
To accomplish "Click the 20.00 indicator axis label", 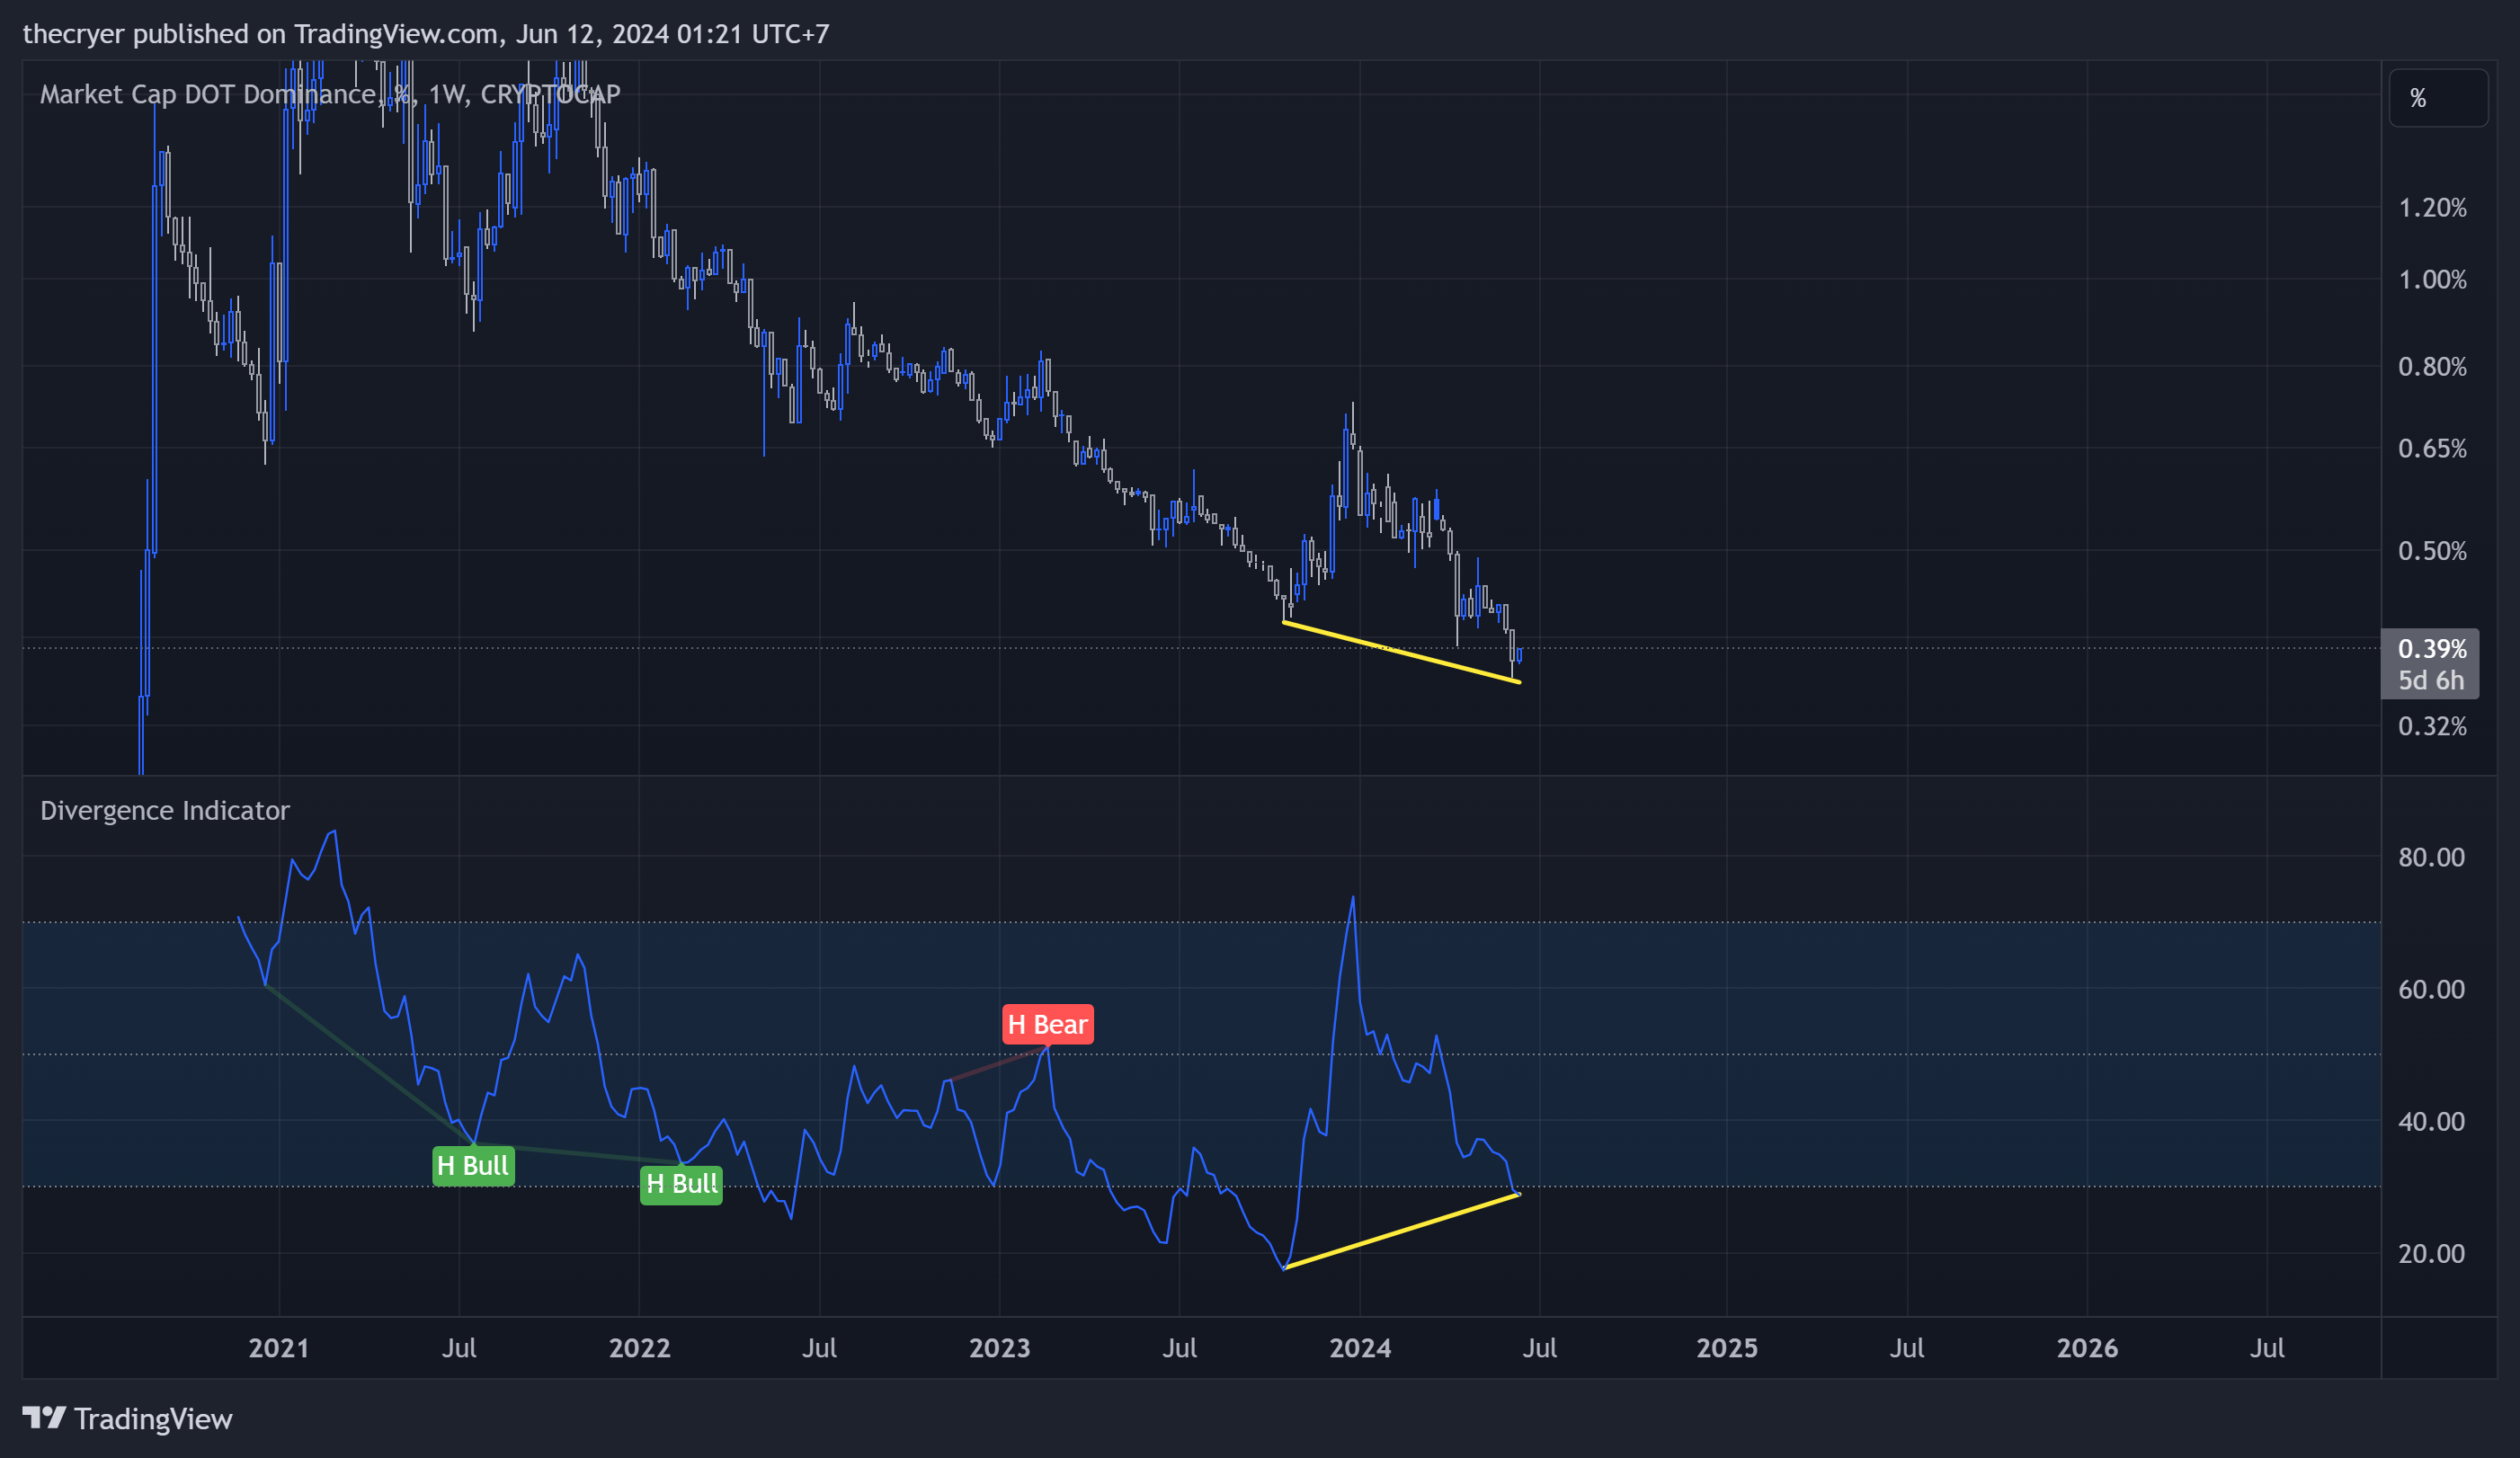I will (x=2431, y=1253).
